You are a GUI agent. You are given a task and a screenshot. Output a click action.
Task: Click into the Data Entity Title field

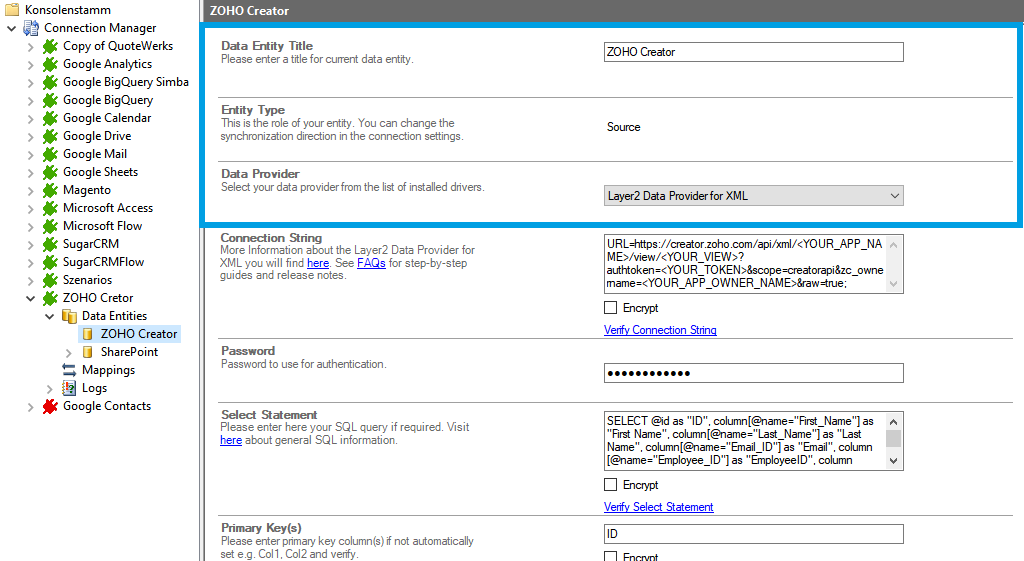click(x=753, y=52)
